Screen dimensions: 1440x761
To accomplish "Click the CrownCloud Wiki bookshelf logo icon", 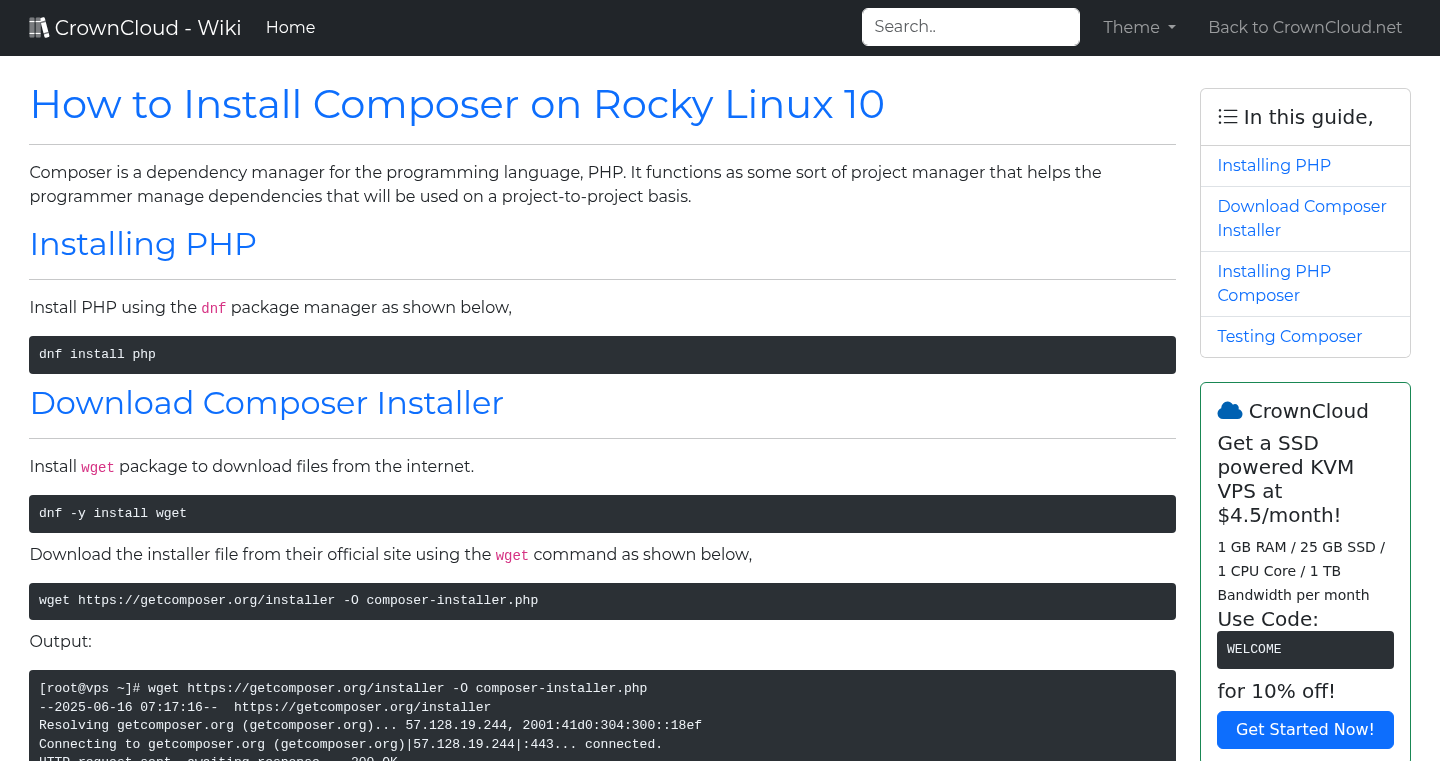I will tap(38, 26).
